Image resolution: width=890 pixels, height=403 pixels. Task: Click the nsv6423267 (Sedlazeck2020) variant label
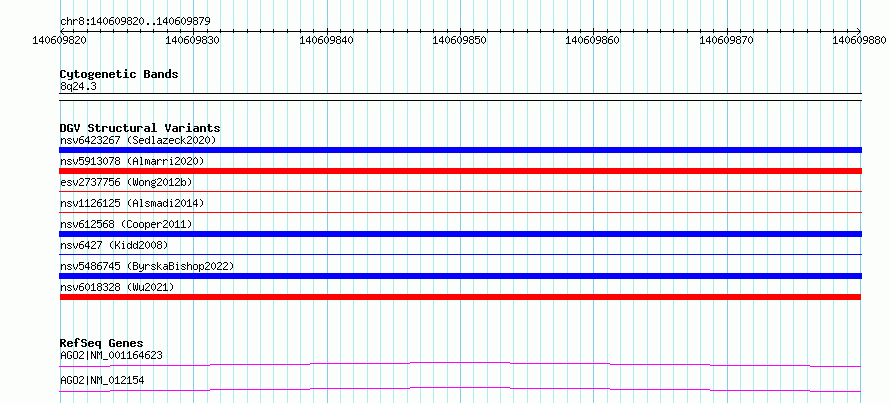click(138, 140)
